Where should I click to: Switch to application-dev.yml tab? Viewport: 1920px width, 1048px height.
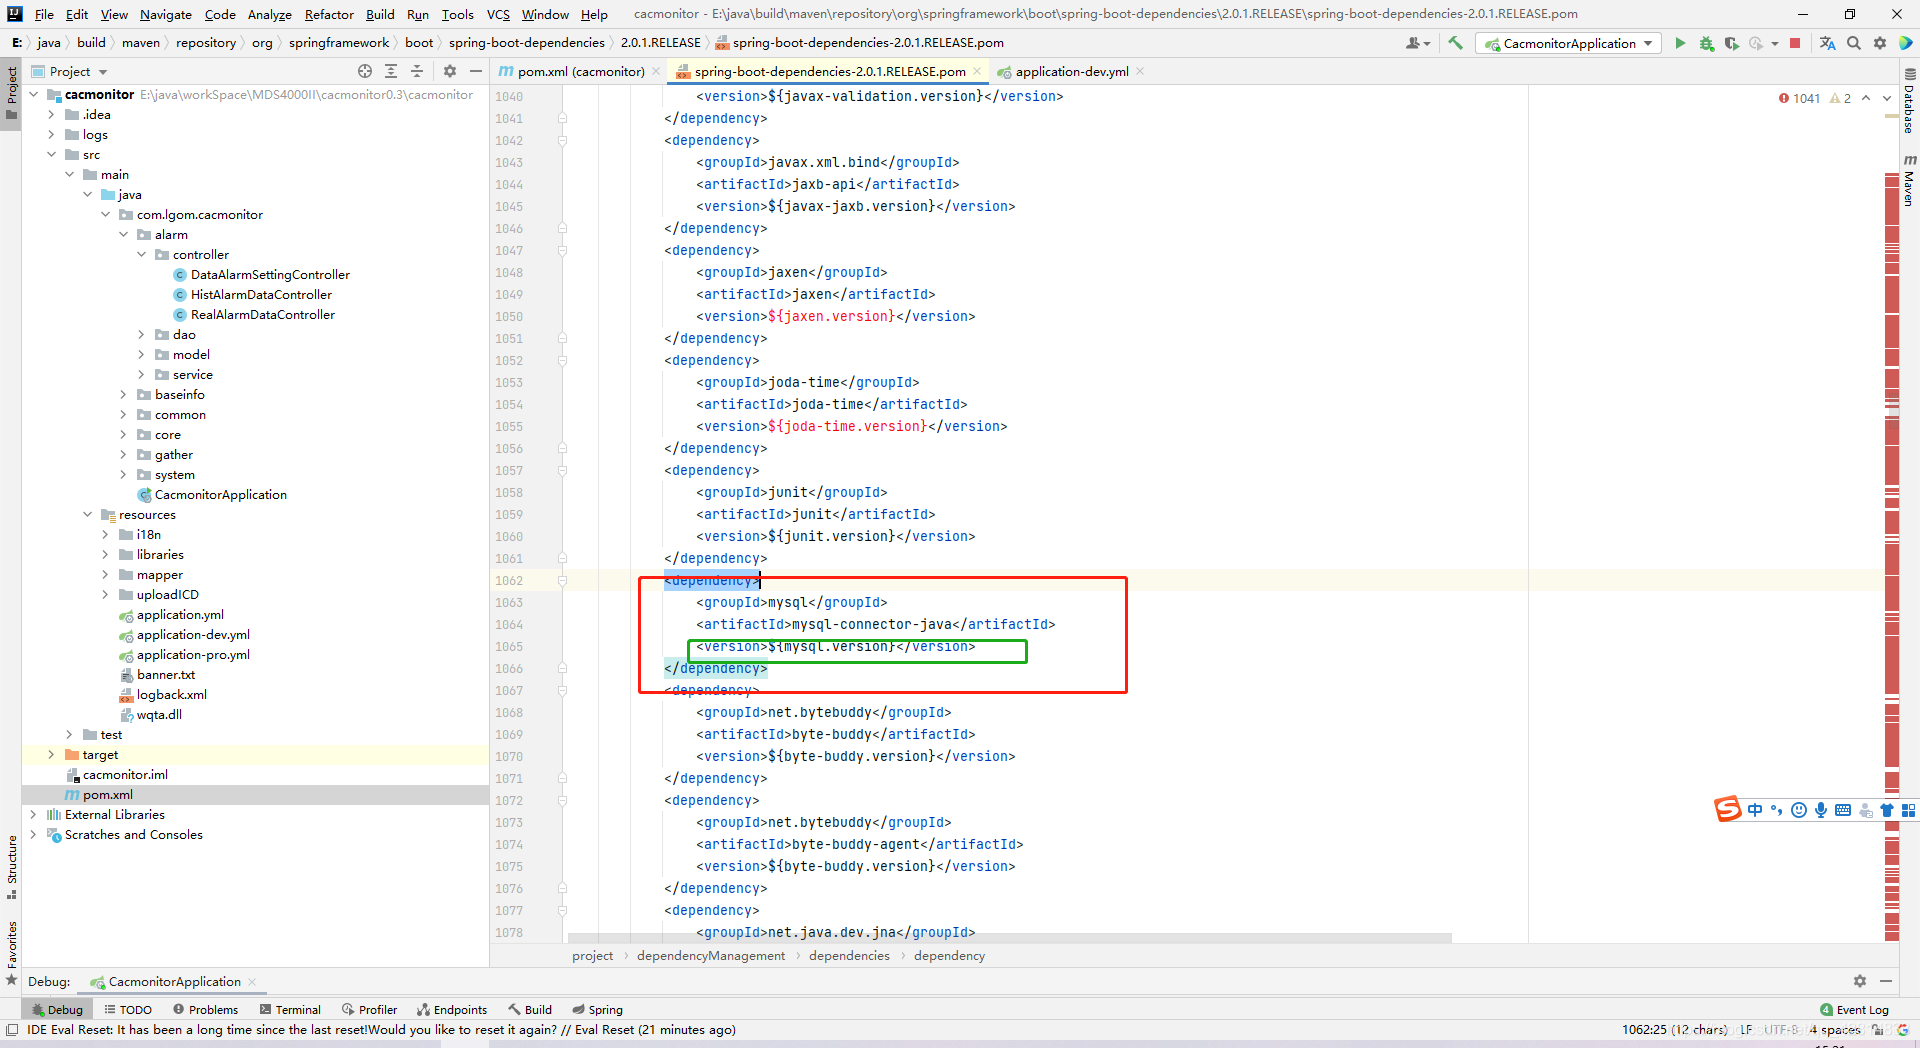(1071, 71)
